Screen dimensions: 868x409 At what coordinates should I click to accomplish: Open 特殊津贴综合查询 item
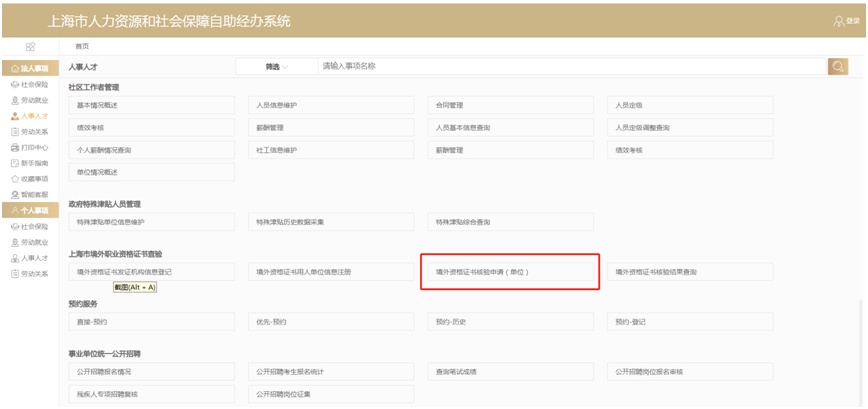click(510, 222)
